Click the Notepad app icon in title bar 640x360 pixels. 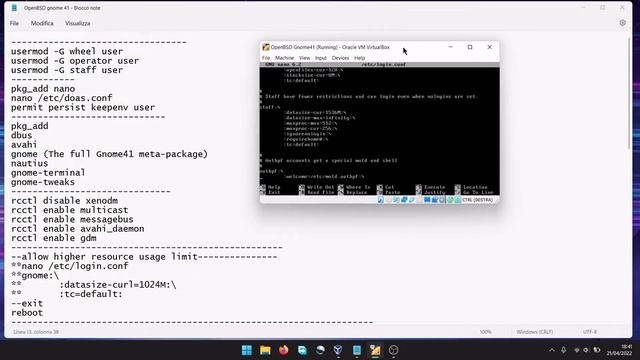pos(14,8)
